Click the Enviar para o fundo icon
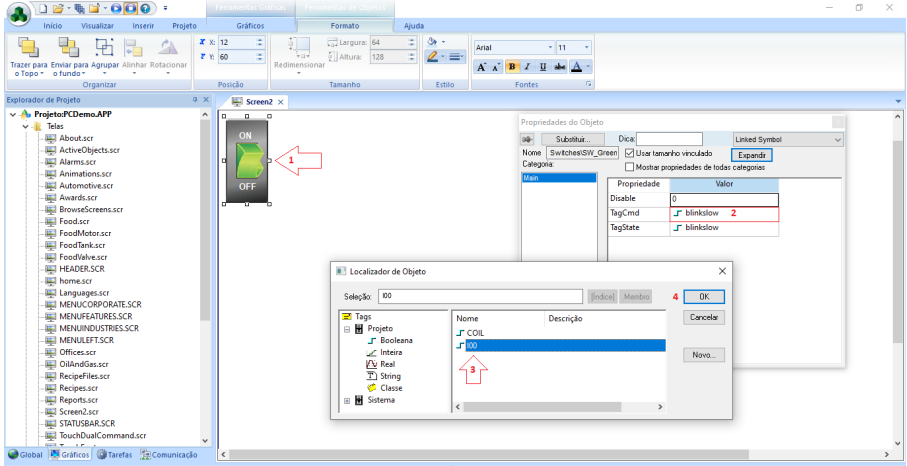This screenshot has height=466, width=907. (x=68, y=47)
